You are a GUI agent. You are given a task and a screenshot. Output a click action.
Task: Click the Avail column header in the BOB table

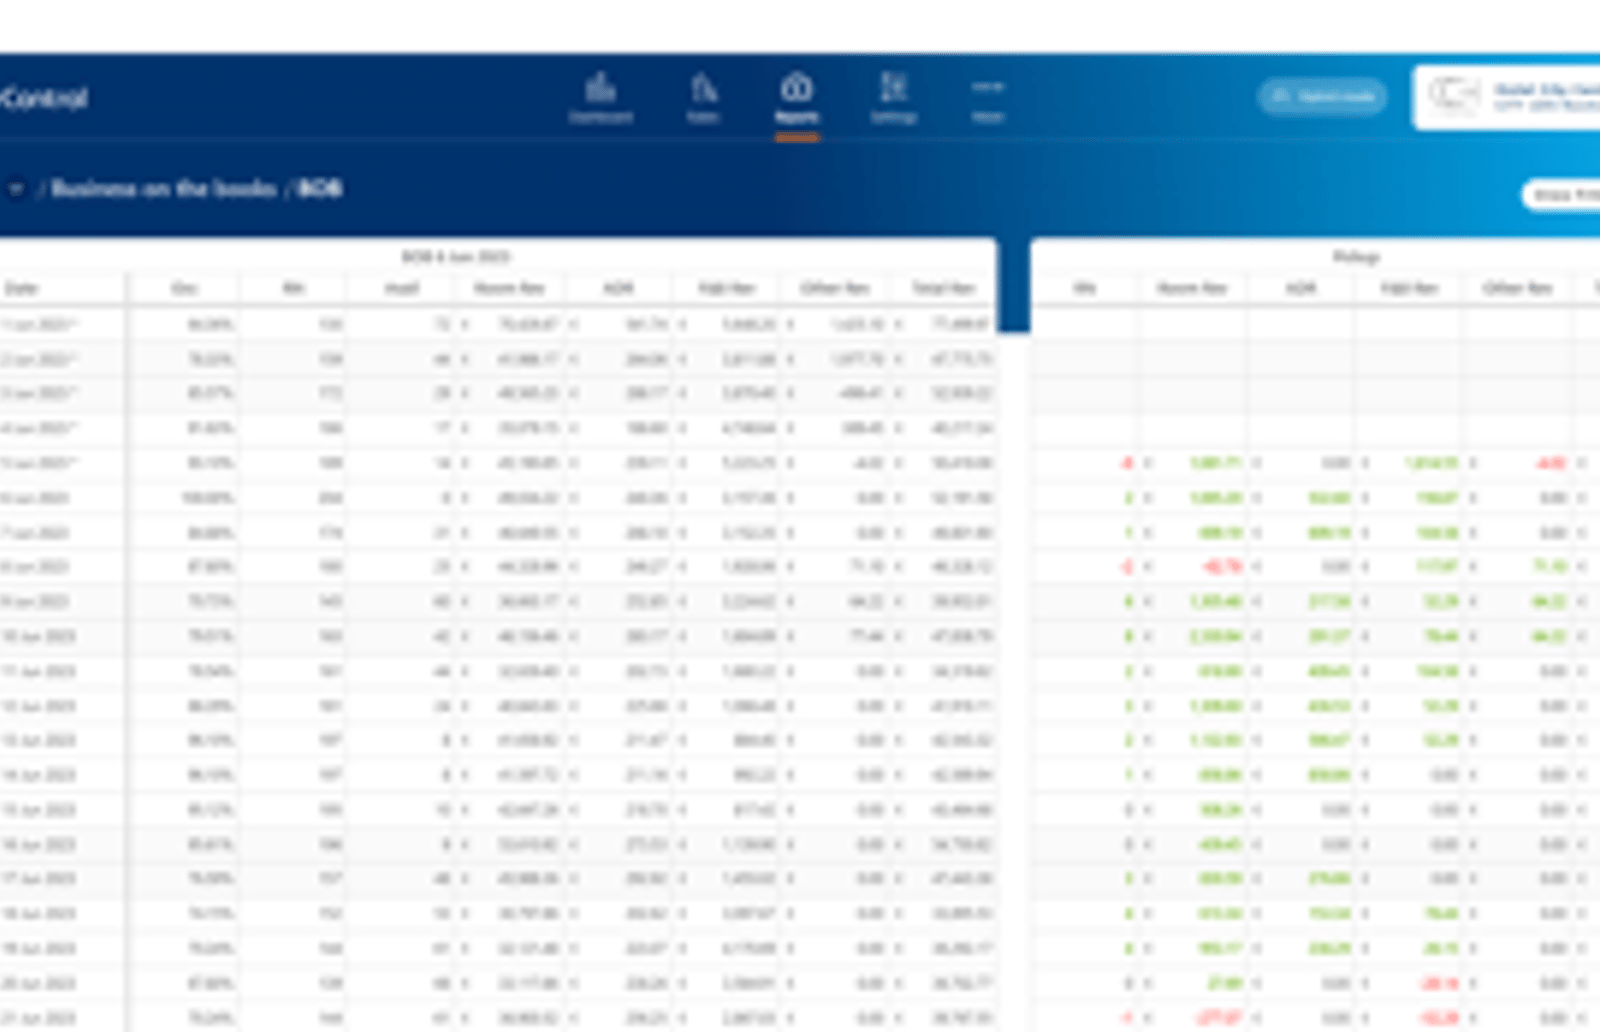pos(402,288)
